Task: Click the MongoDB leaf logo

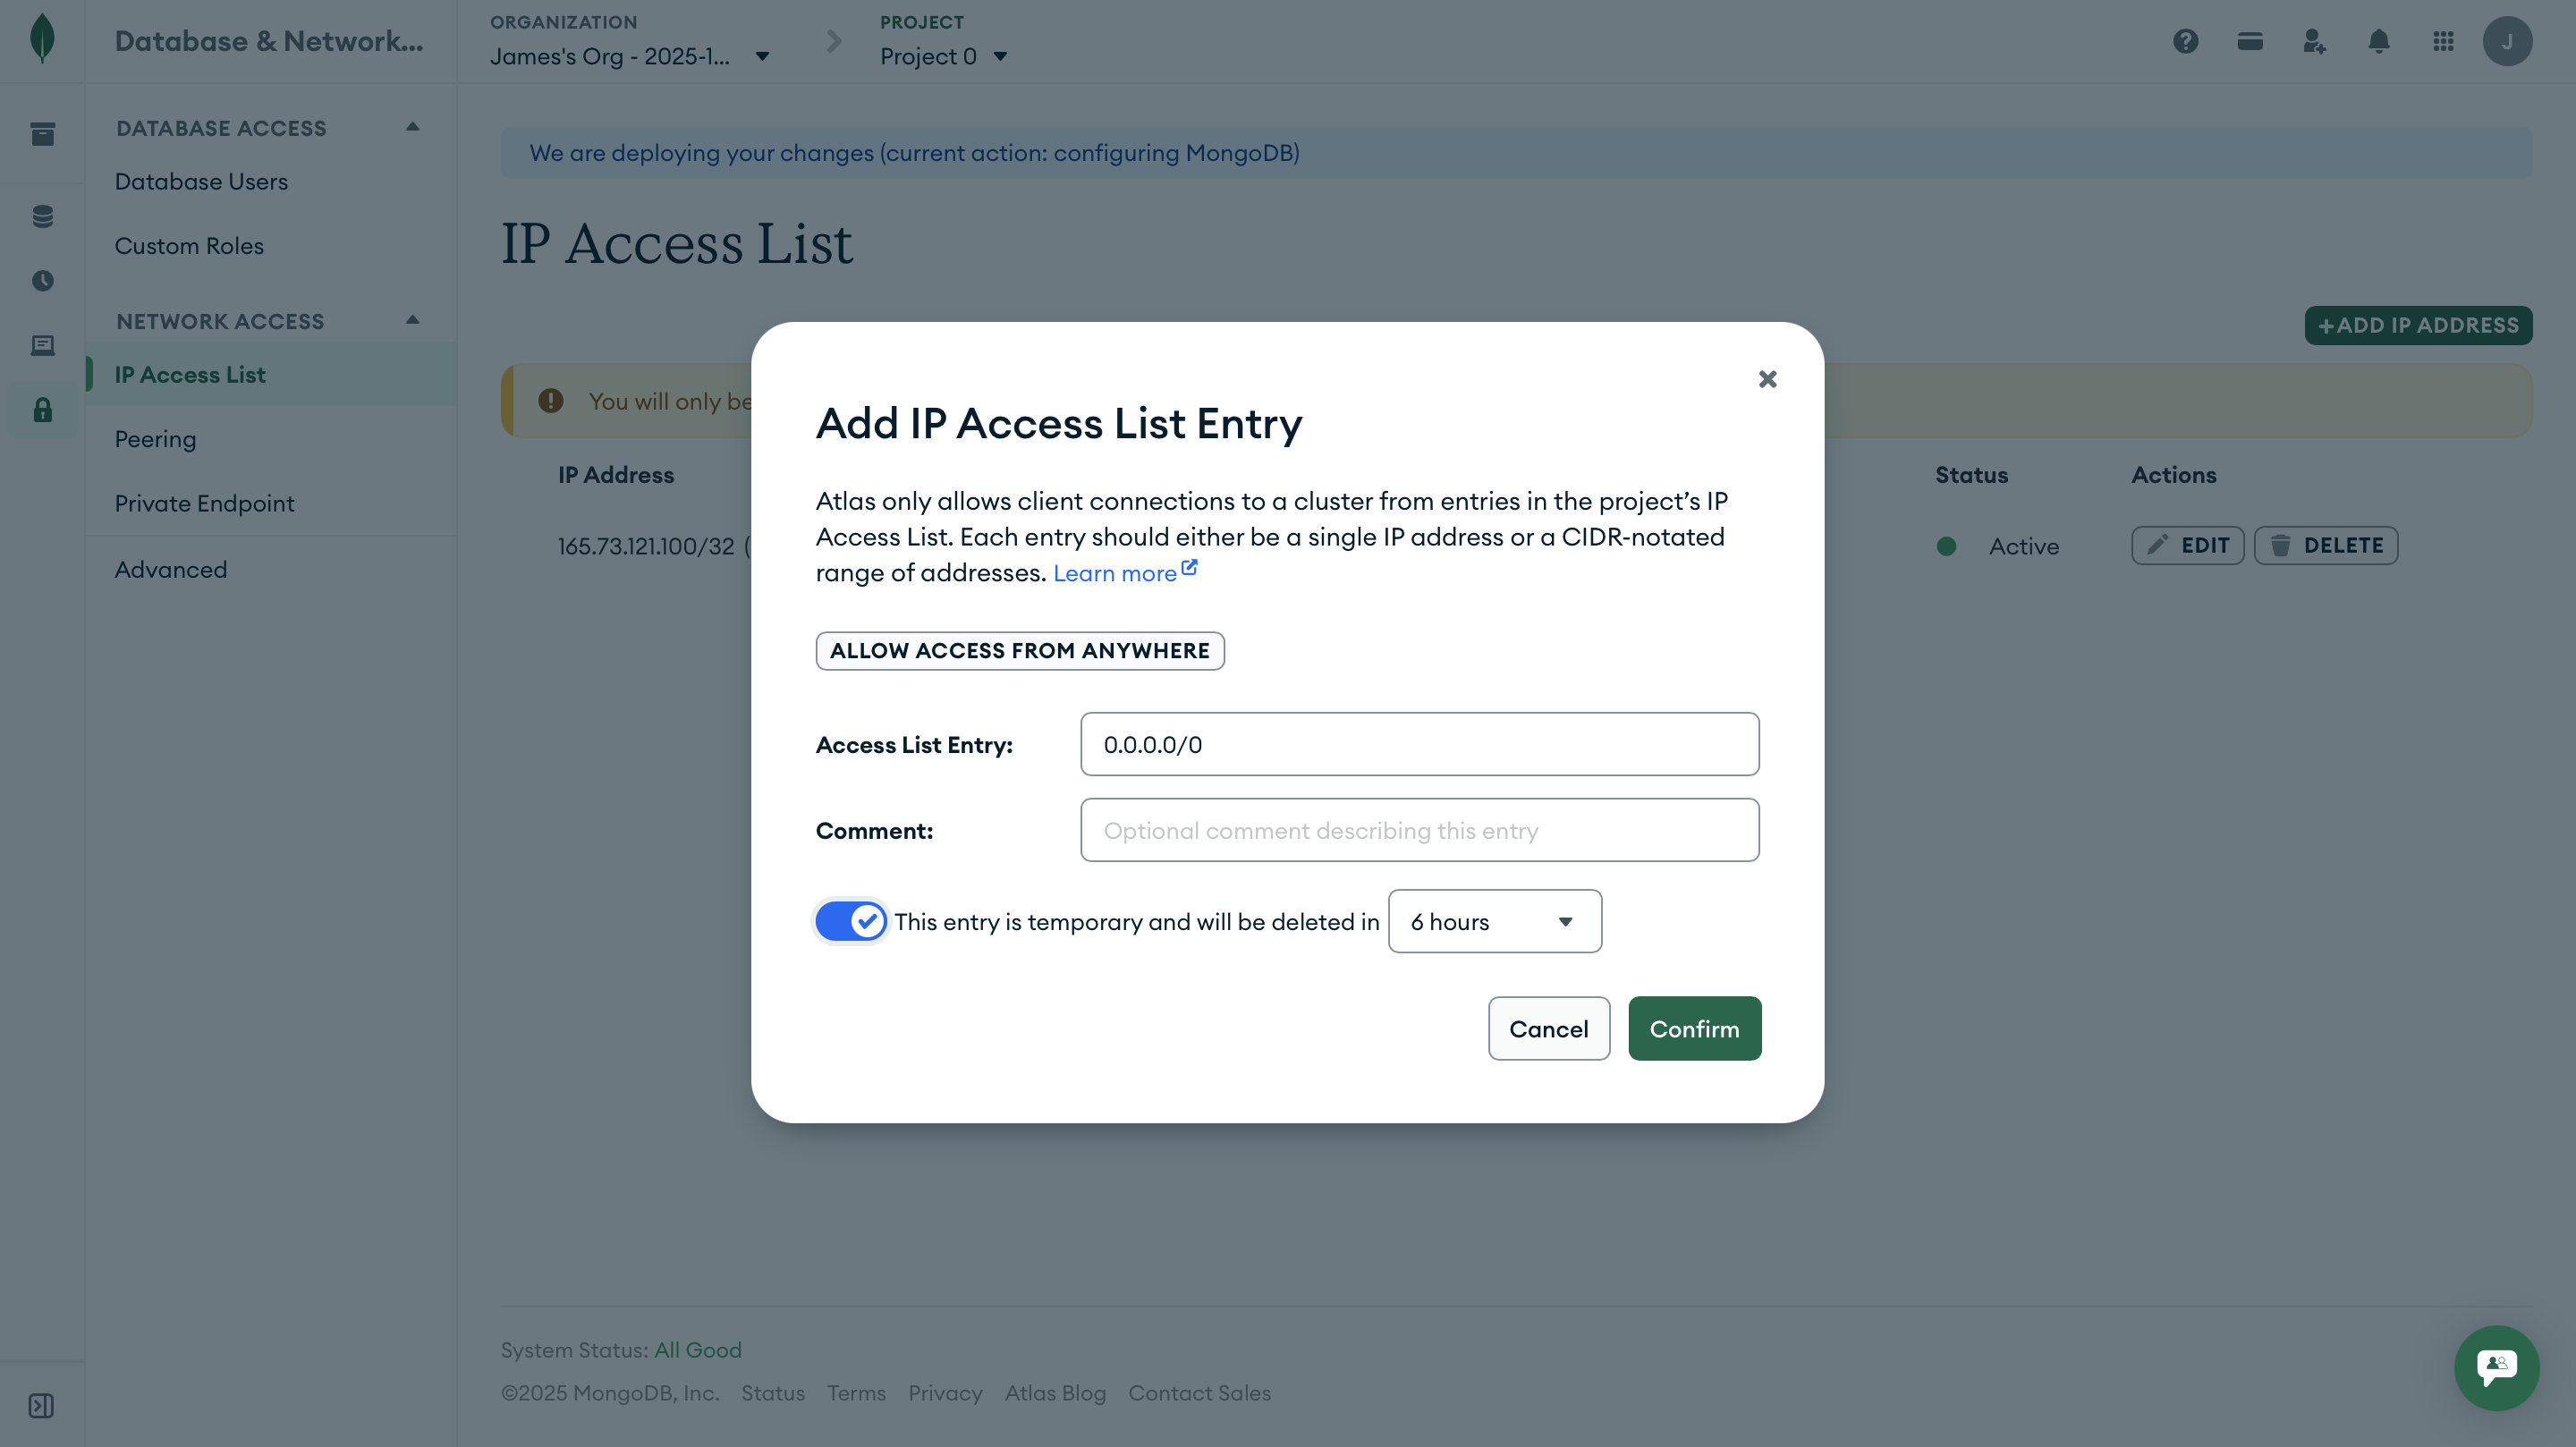Action: tap(42, 39)
